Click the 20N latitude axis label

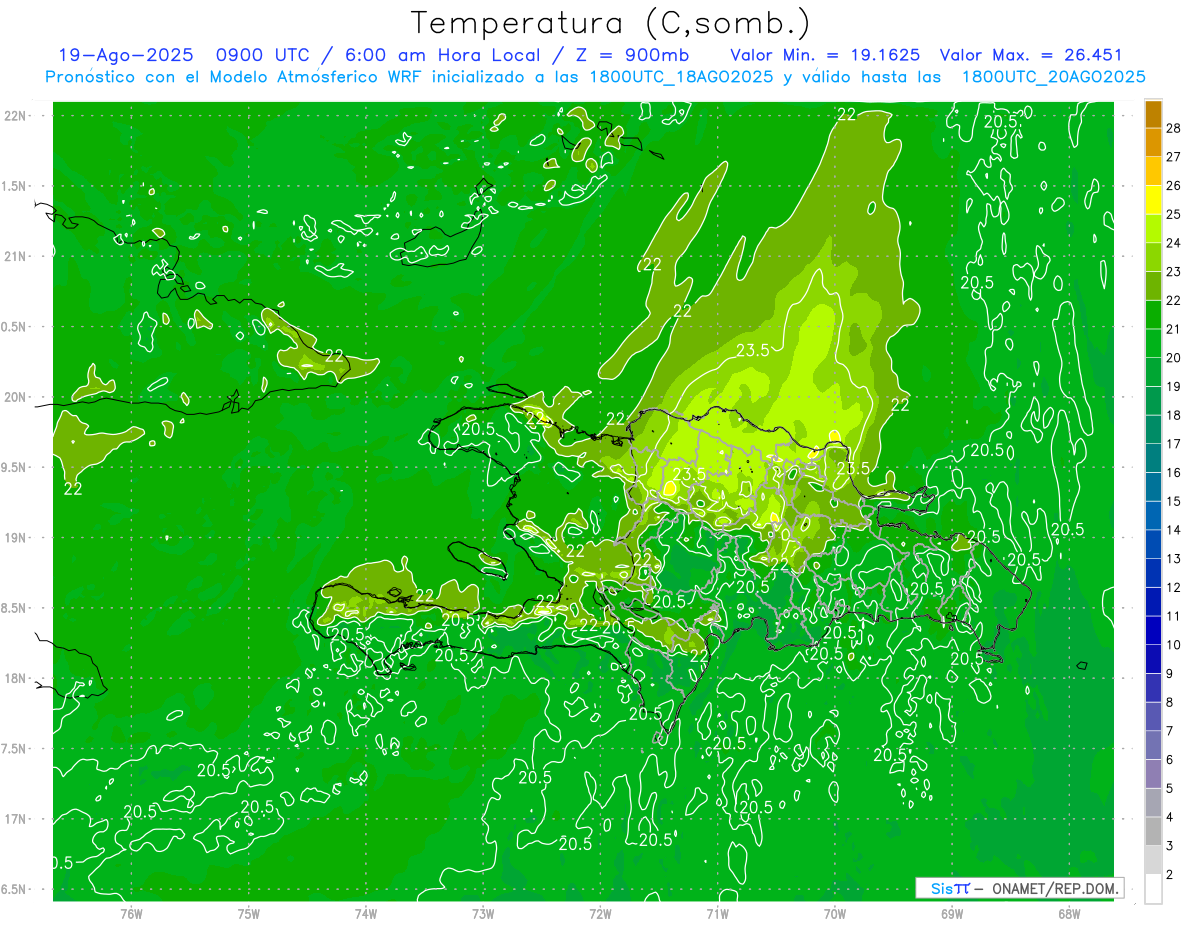(x=15, y=397)
